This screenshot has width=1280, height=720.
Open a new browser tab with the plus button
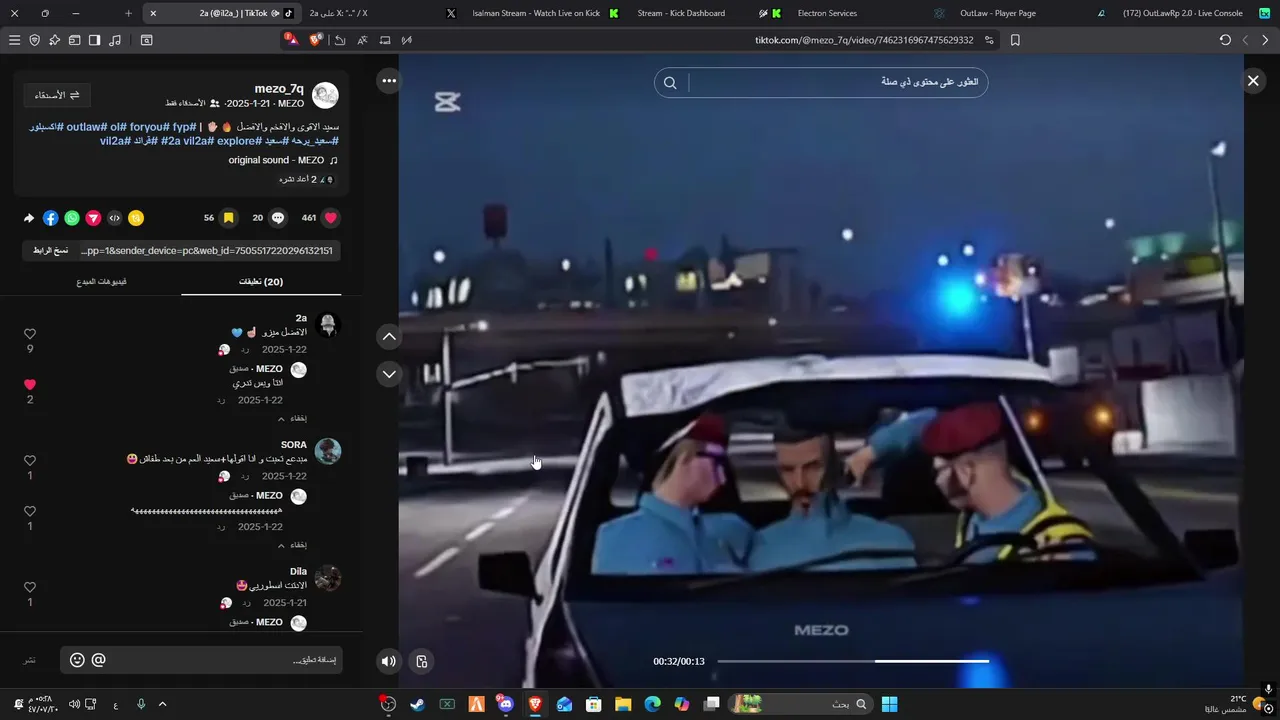coord(128,13)
